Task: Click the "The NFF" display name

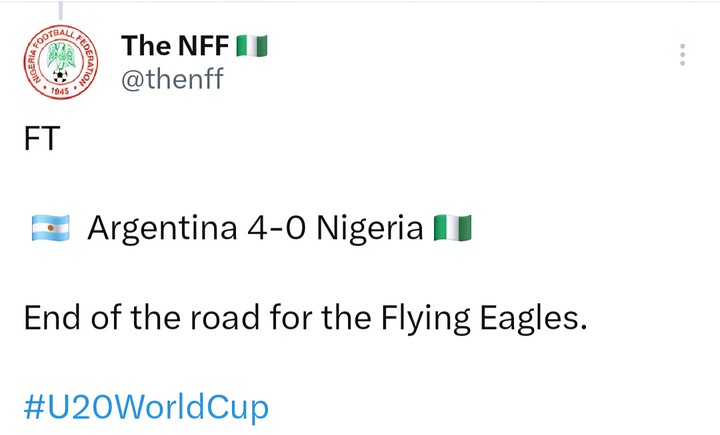Action: pyautogui.click(x=175, y=45)
